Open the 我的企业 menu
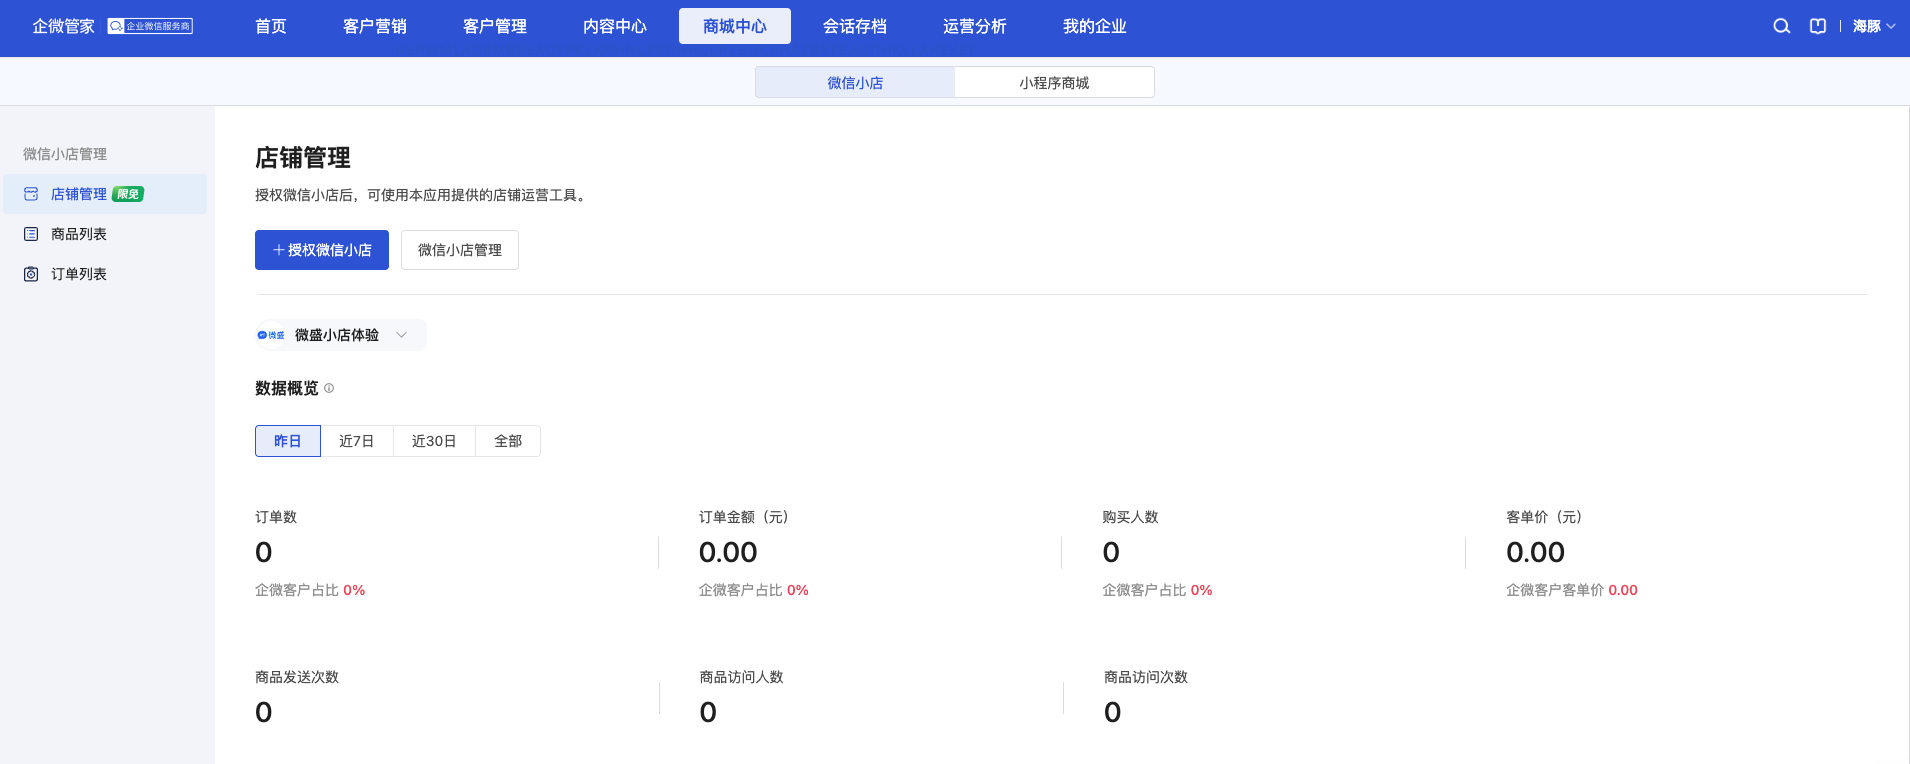Image resolution: width=1910 pixels, height=764 pixels. pyautogui.click(x=1095, y=26)
